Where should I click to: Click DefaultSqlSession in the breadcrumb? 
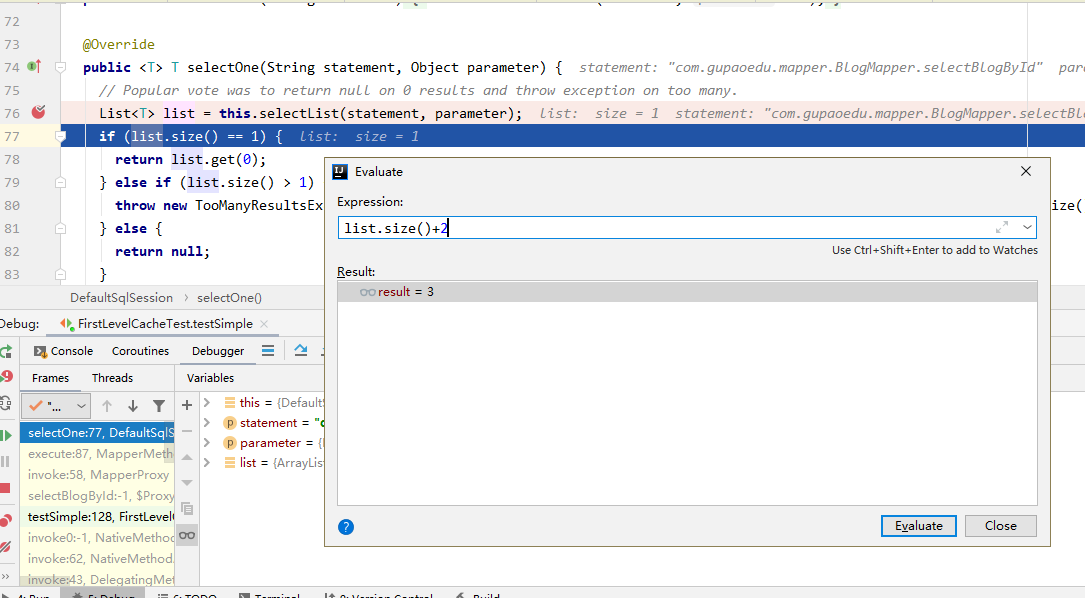121,298
